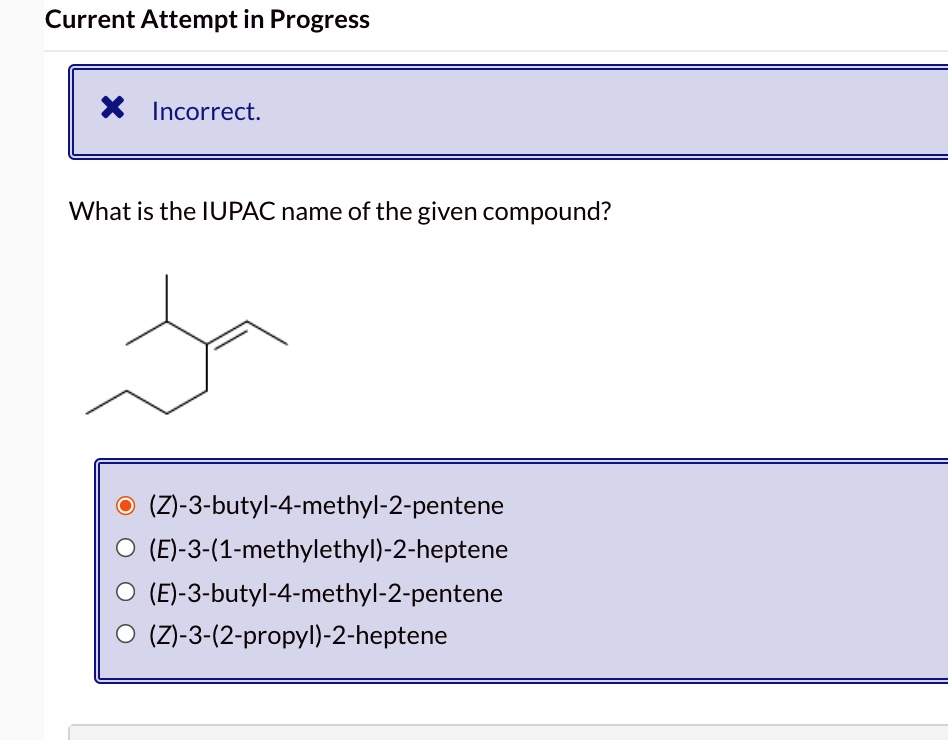Click the word Incorrect in the banner
Image resolution: width=948 pixels, height=740 pixels.
click(206, 111)
